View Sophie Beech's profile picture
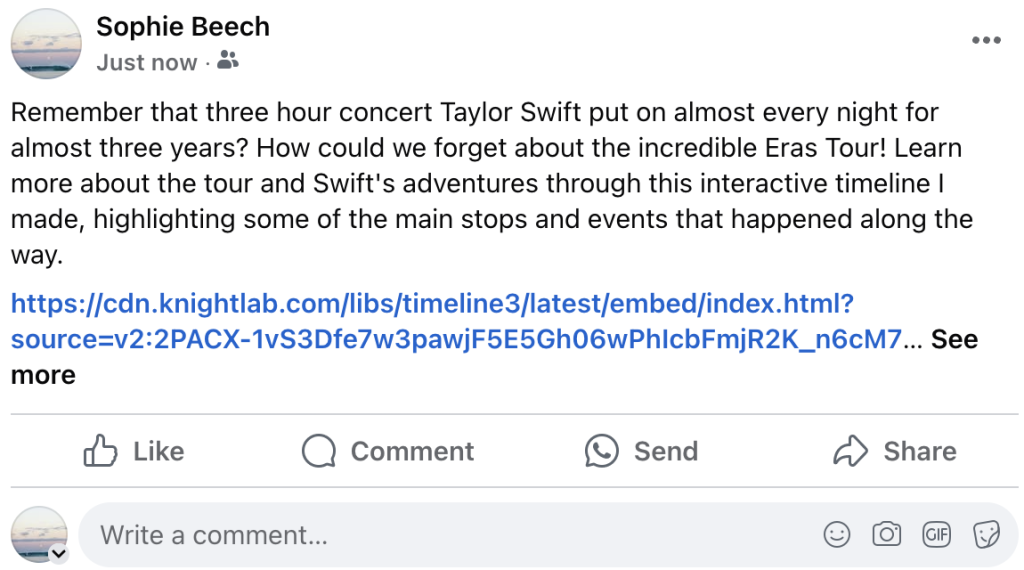 tap(46, 44)
